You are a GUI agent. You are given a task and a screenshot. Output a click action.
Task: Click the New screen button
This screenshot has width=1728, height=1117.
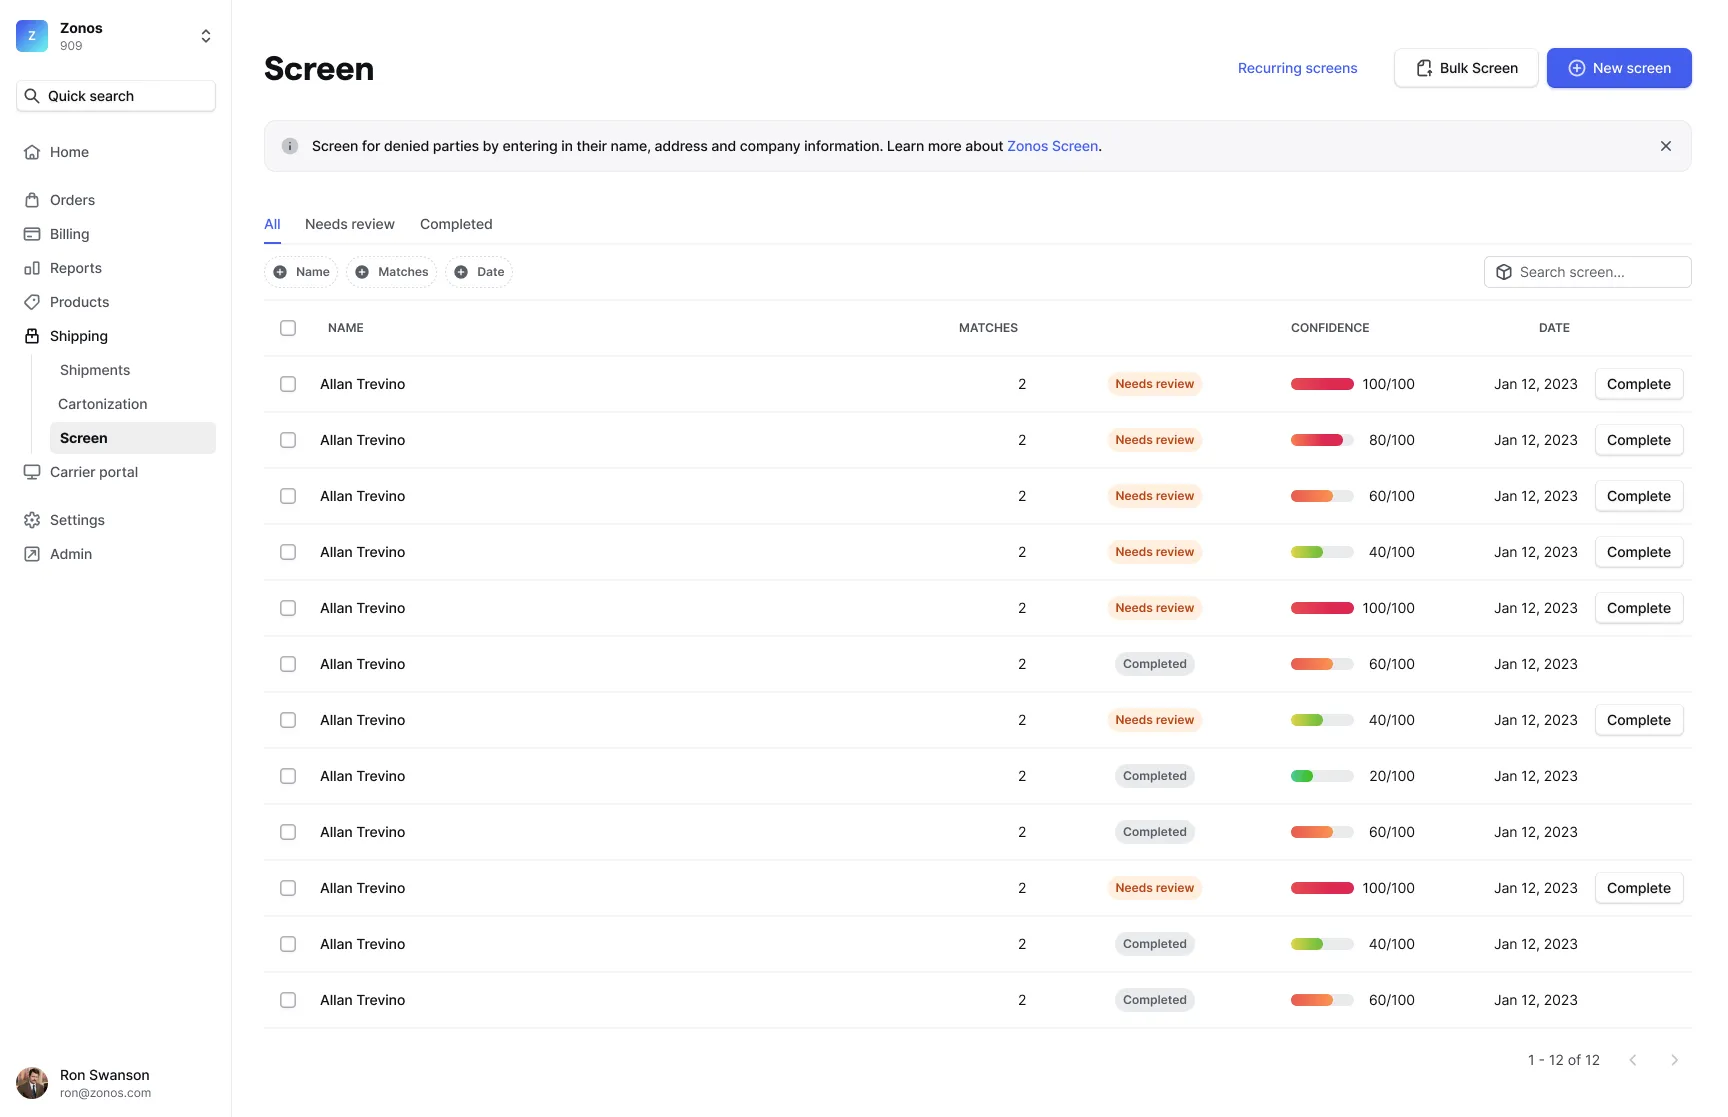tap(1618, 68)
